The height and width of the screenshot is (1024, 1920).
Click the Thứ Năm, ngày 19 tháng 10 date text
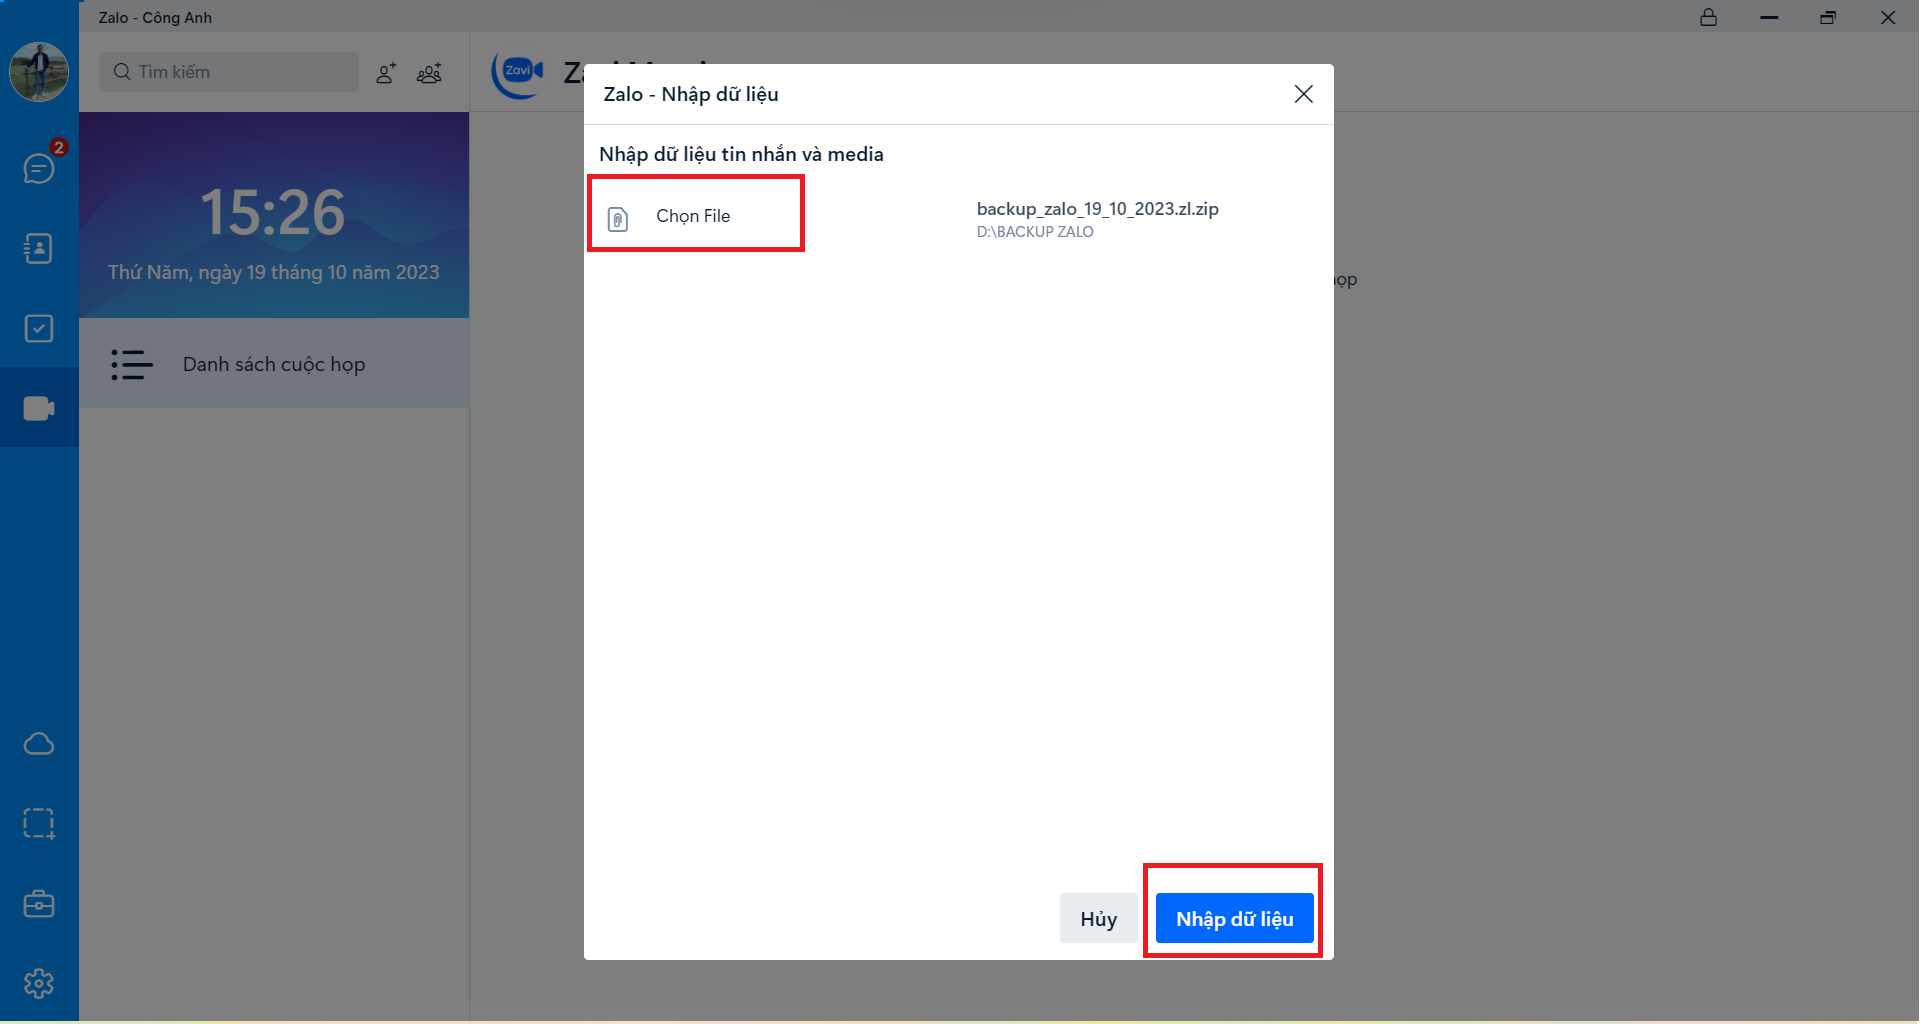[274, 272]
